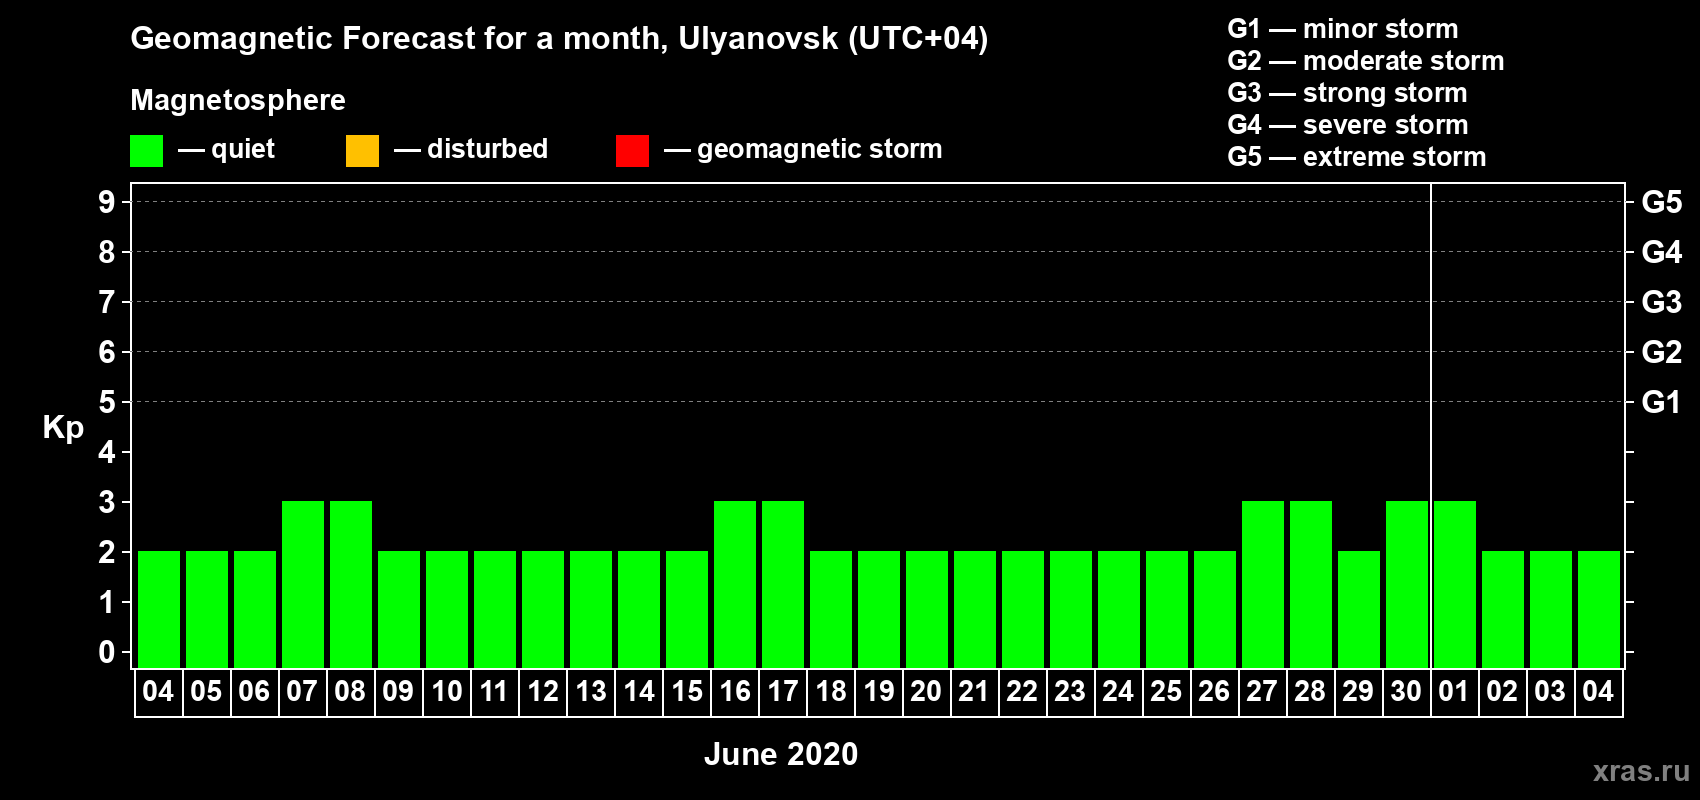This screenshot has width=1700, height=800.
Task: Click the 30 date label
Action: [x=1406, y=692]
